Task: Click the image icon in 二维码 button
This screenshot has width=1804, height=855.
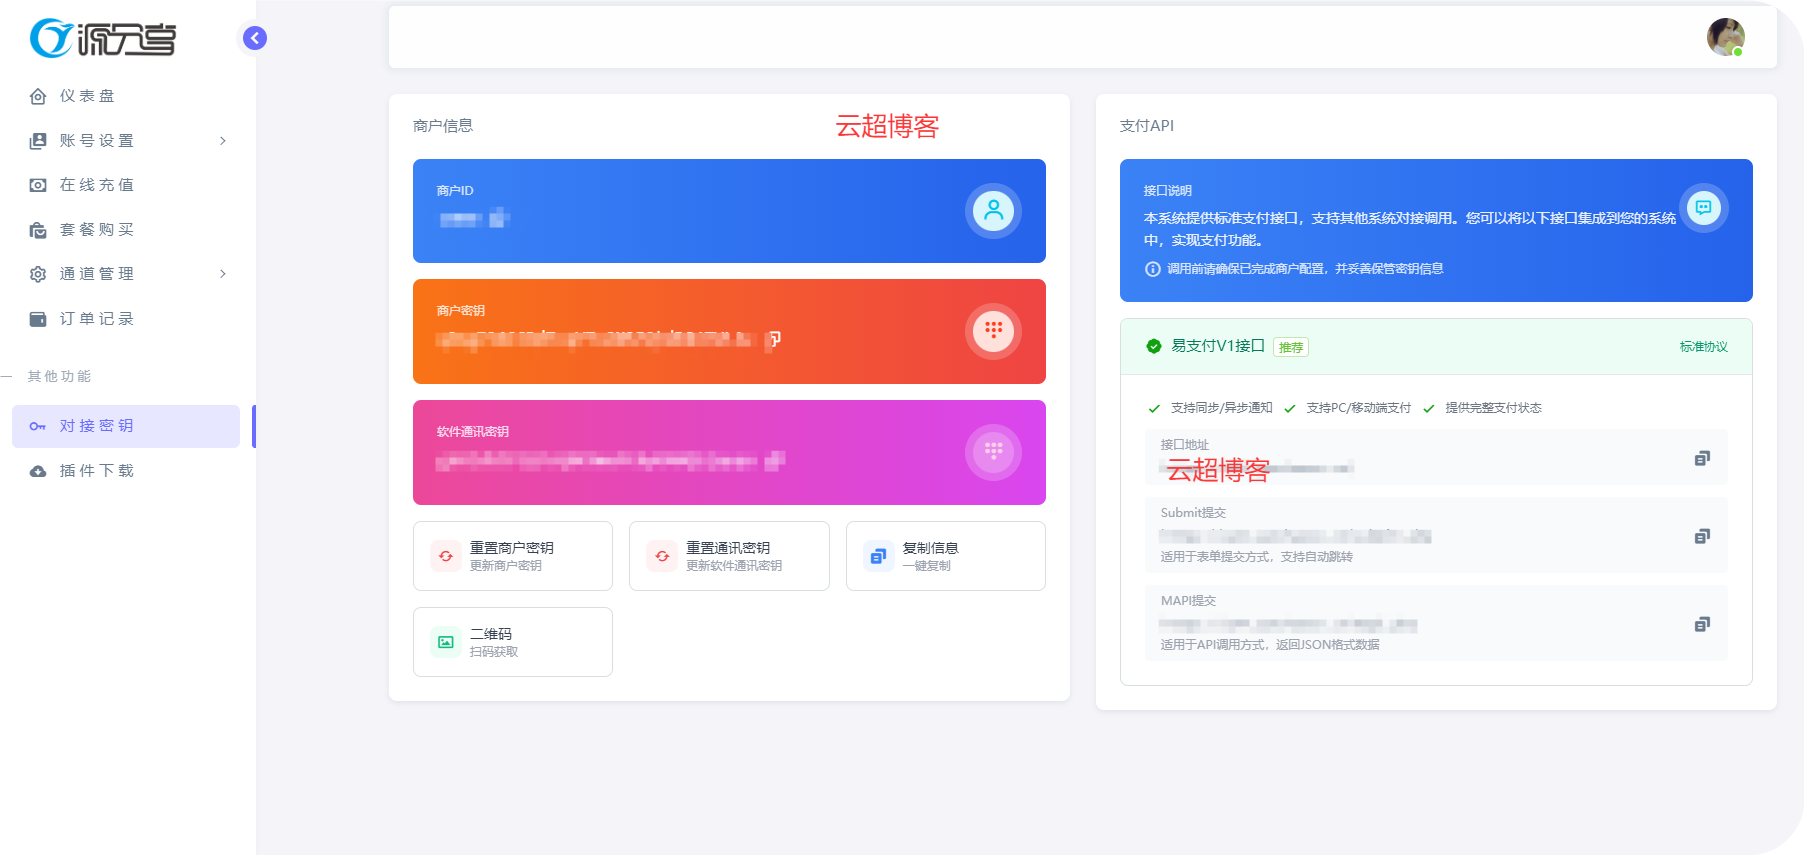Action: (x=446, y=642)
